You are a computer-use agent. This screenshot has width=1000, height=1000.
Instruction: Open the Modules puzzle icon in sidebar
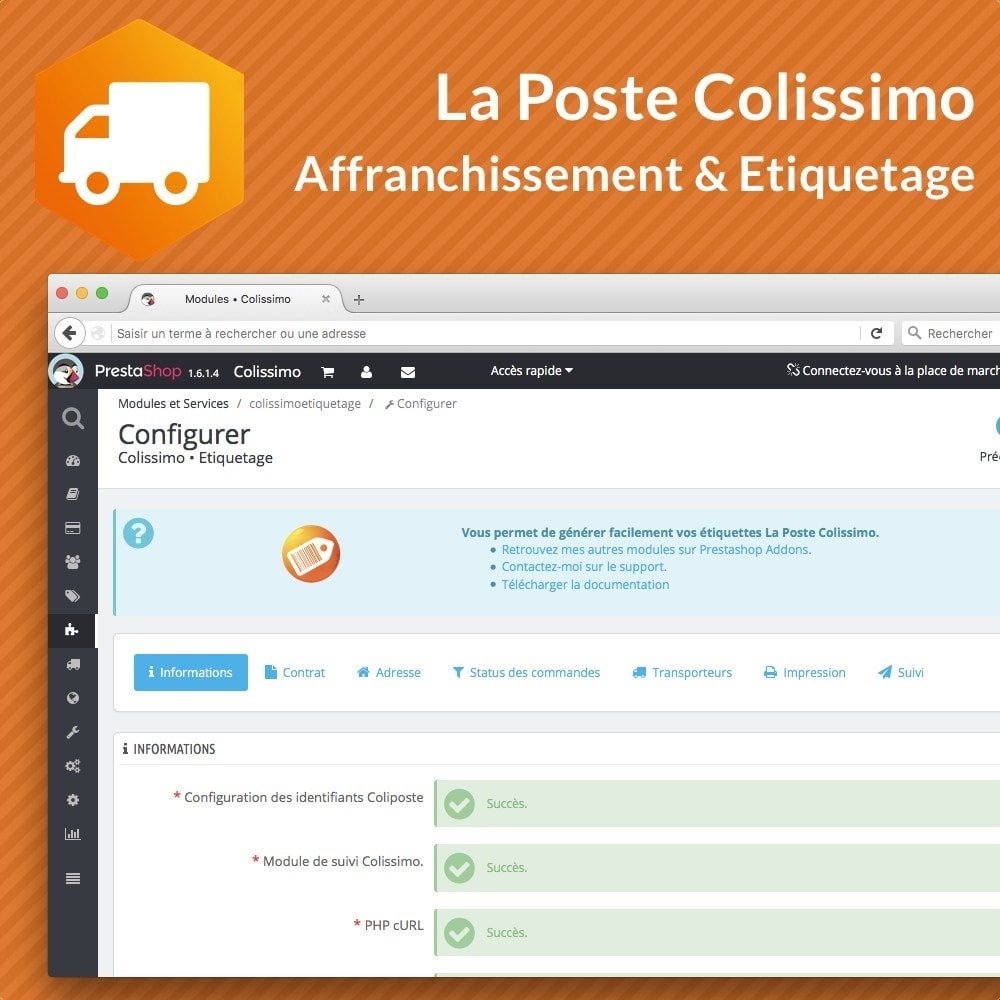tap(72, 630)
